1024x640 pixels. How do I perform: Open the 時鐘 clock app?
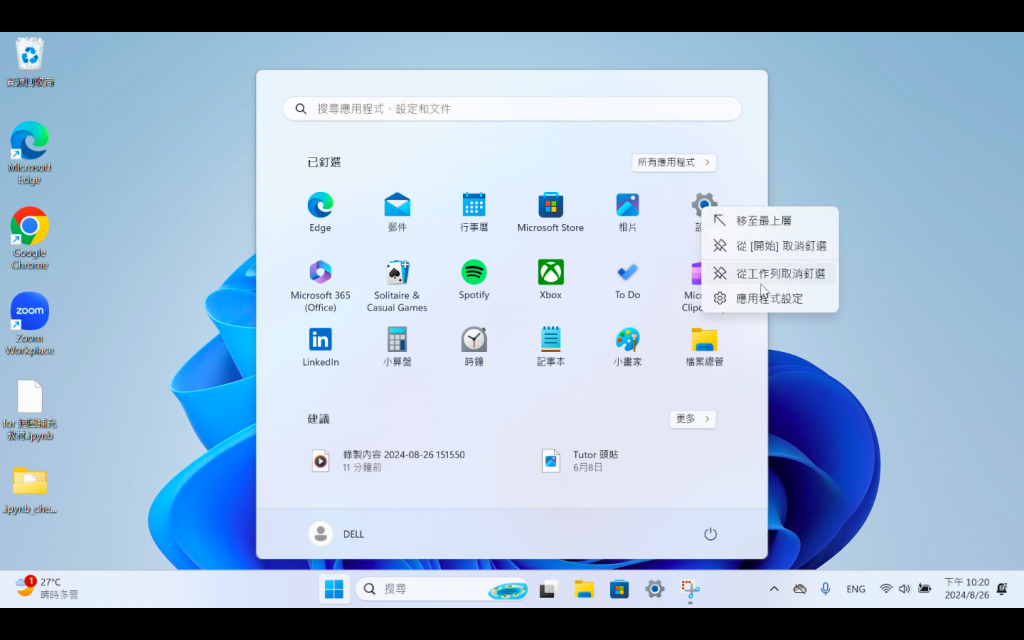473,347
